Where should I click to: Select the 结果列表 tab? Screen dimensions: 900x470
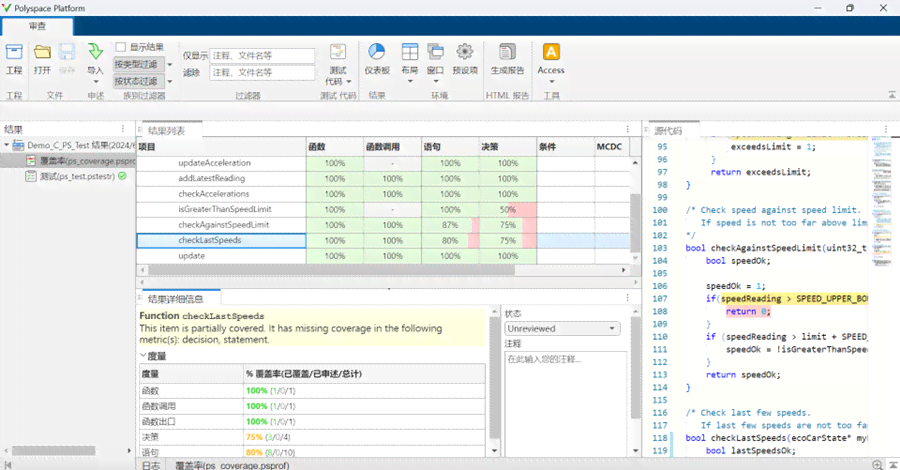click(166, 131)
